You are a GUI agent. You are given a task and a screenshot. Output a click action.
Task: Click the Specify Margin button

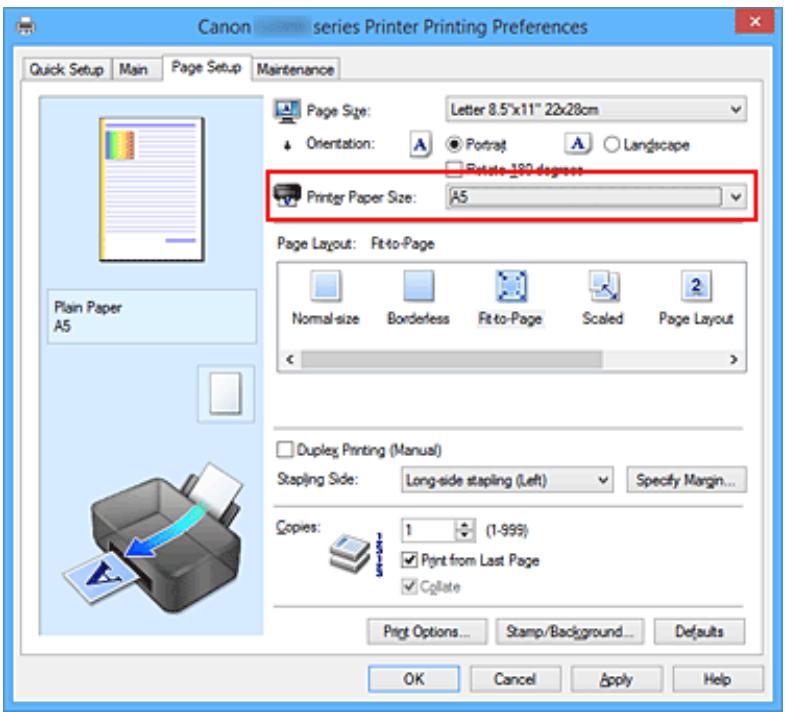point(686,480)
